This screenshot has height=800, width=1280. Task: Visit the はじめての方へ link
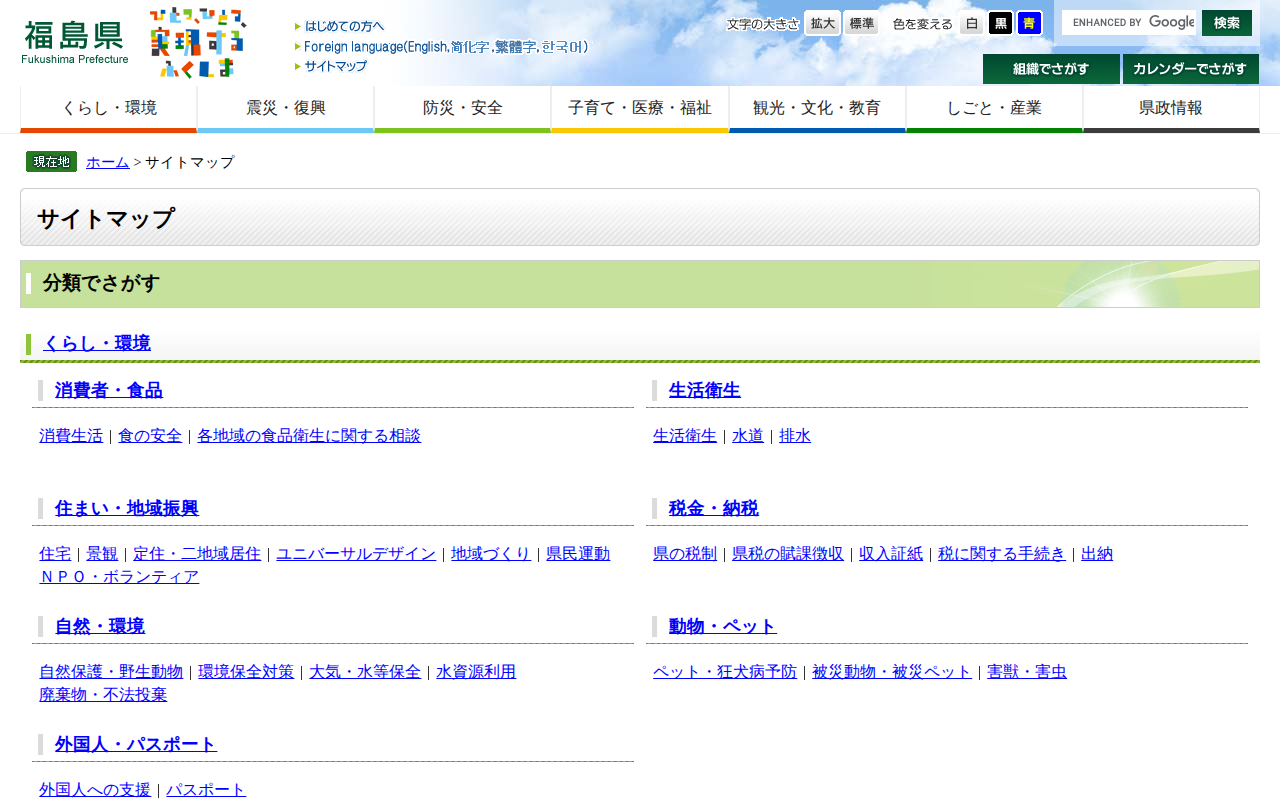point(347,25)
